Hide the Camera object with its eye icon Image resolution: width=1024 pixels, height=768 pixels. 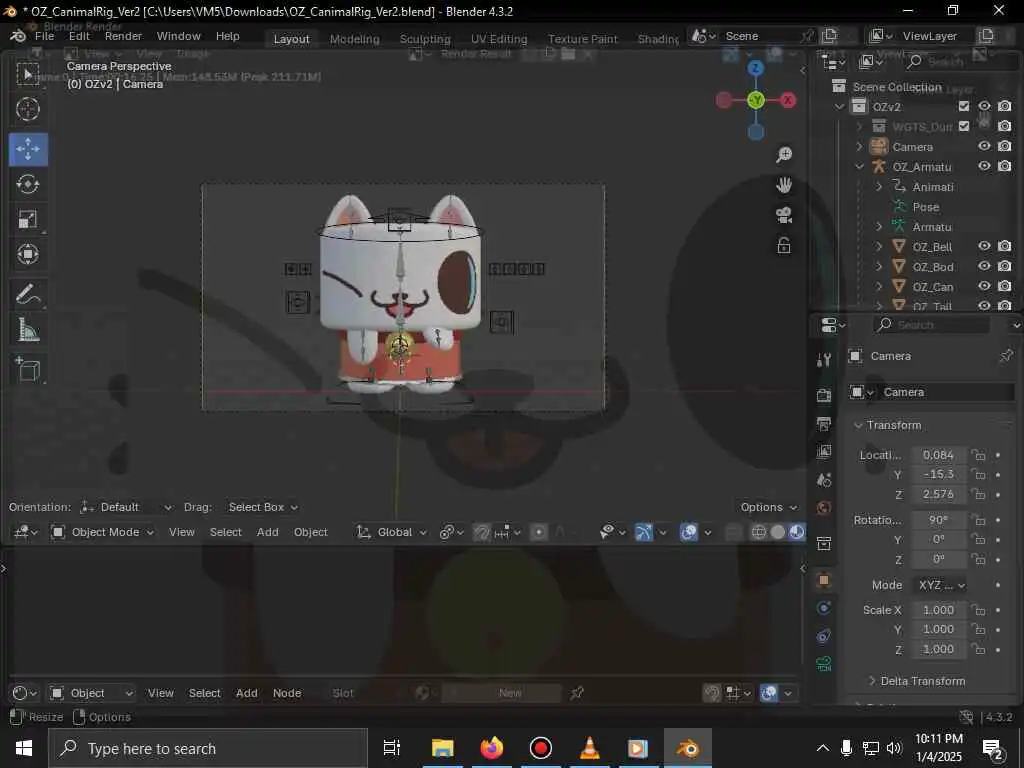click(x=984, y=146)
